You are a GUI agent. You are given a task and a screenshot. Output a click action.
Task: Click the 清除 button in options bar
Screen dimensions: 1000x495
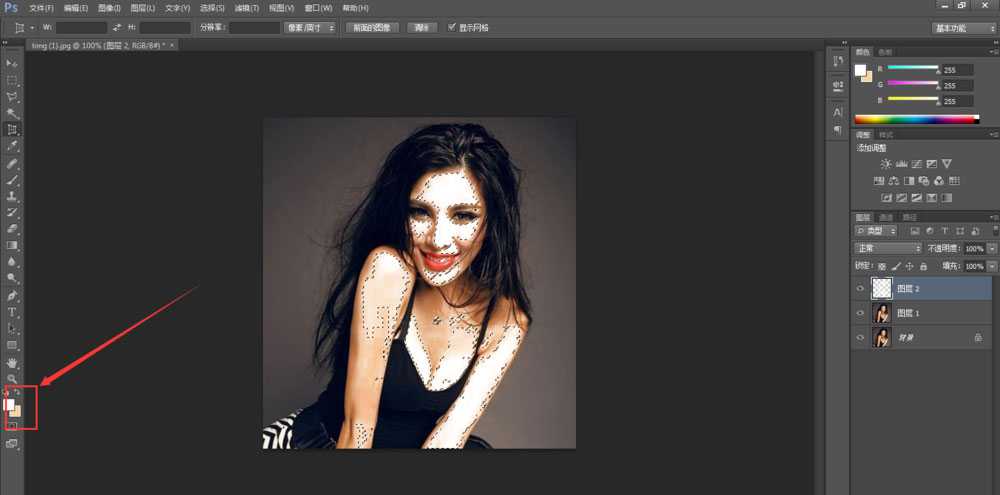tap(421, 28)
